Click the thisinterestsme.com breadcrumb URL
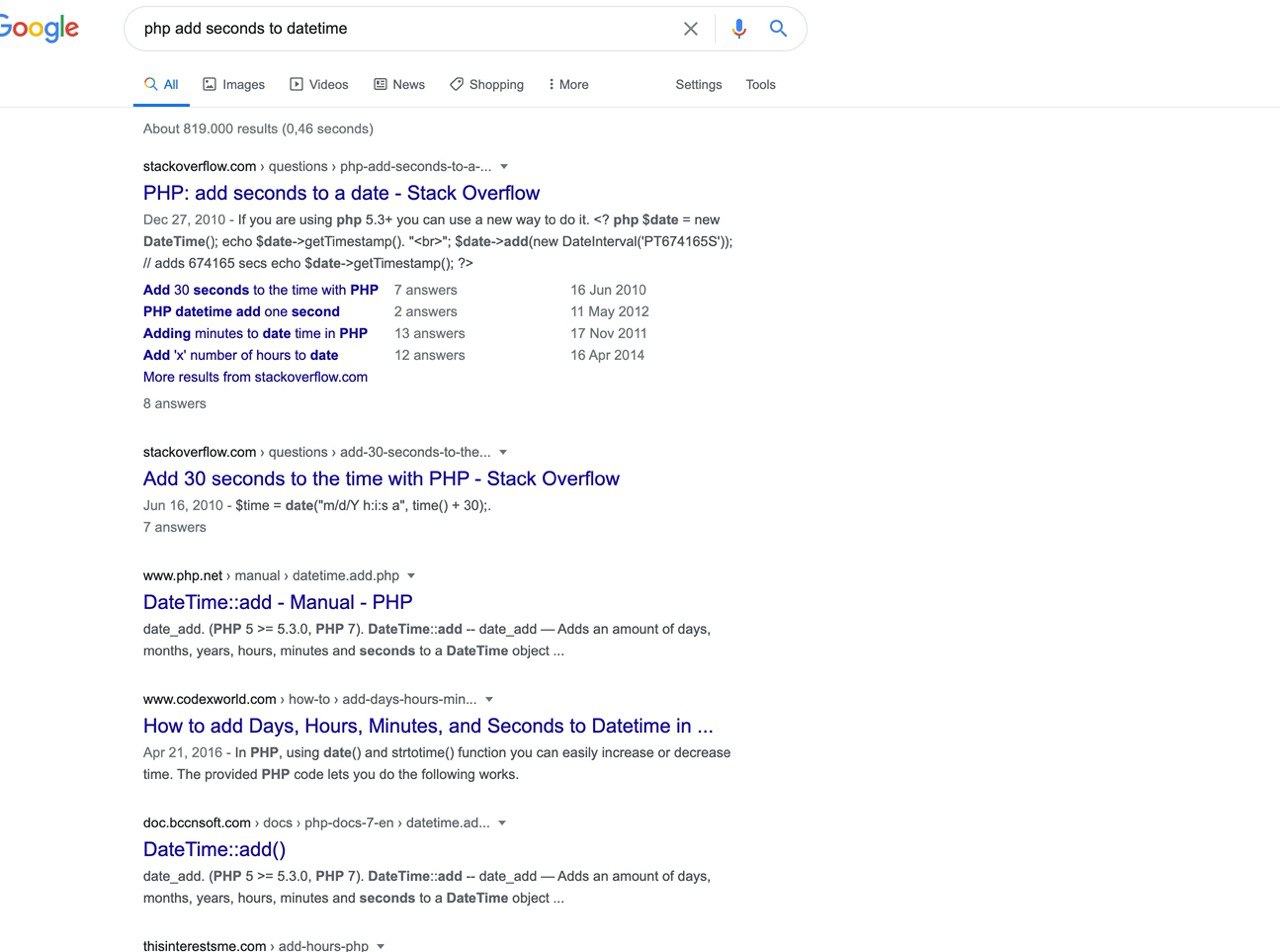Screen dimensions: 1280x952 [x=256, y=946]
